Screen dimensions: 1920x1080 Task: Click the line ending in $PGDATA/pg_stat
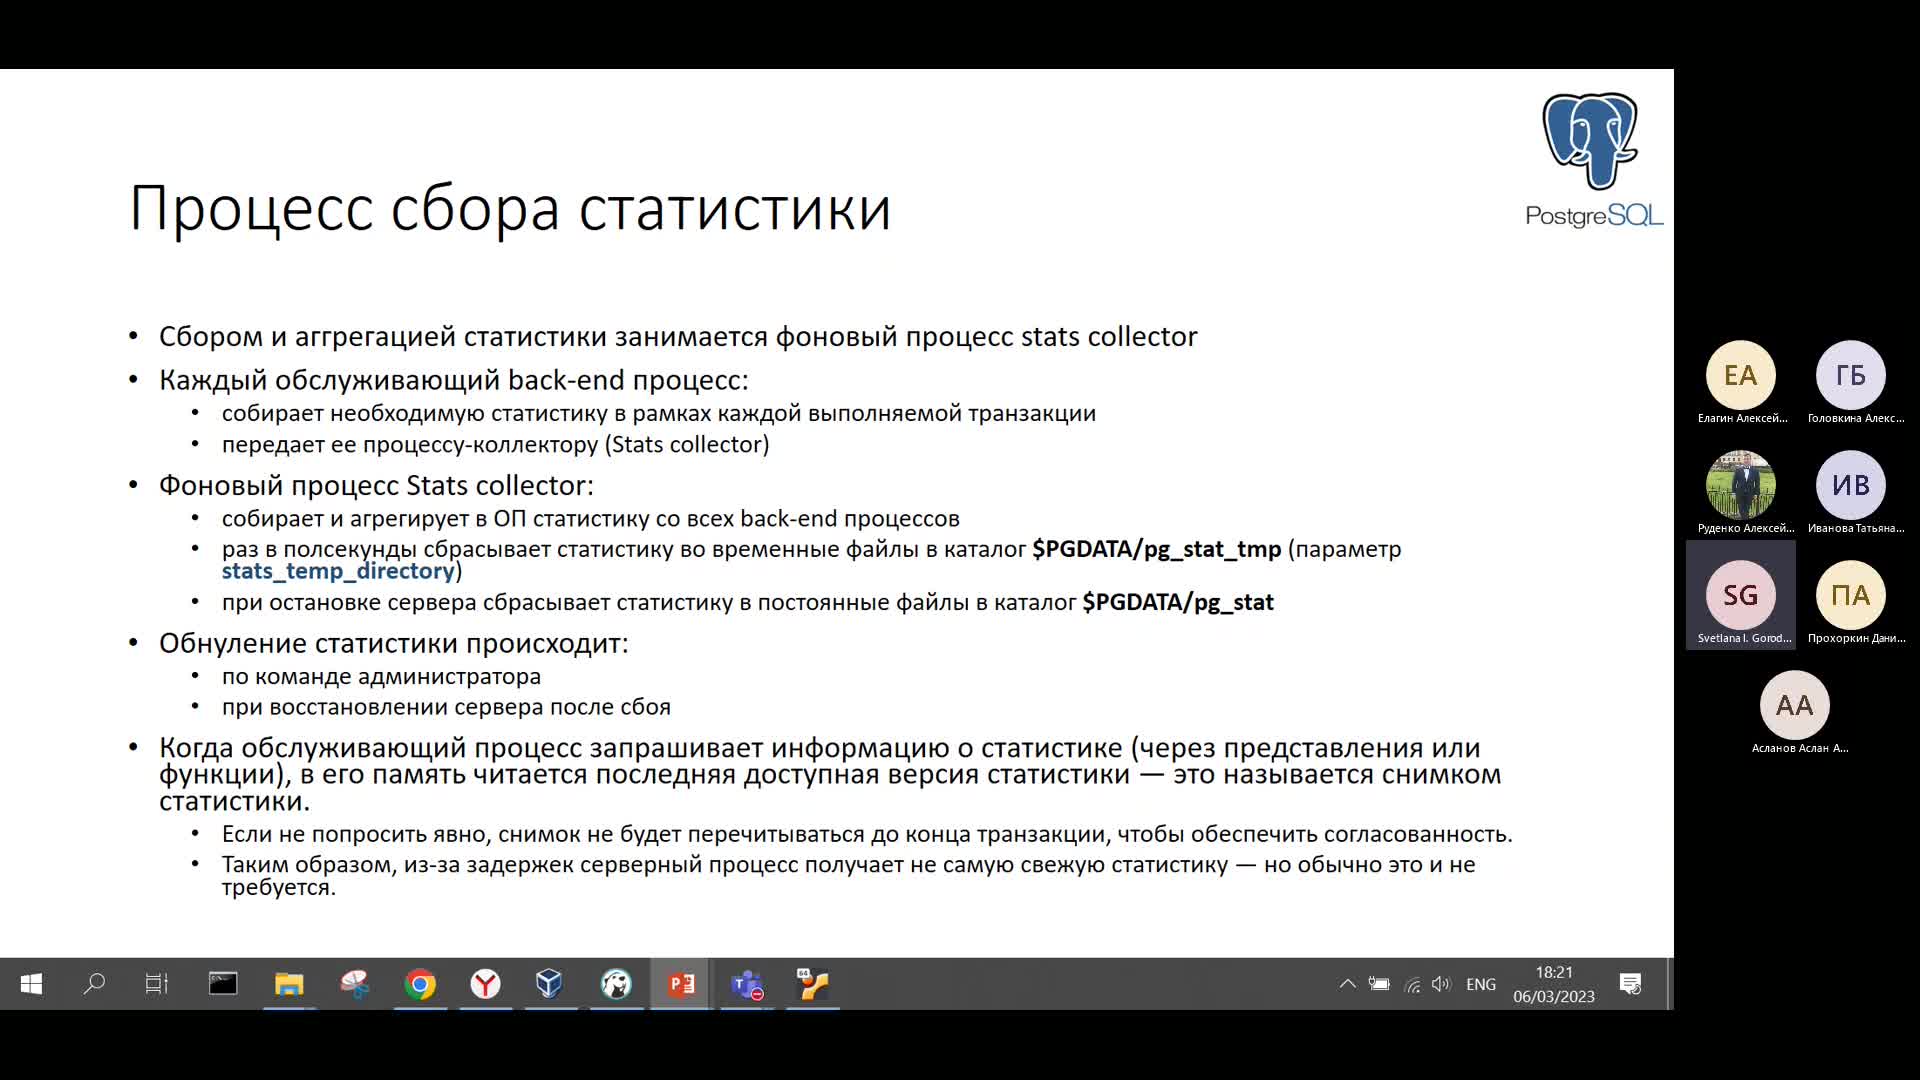747,602
